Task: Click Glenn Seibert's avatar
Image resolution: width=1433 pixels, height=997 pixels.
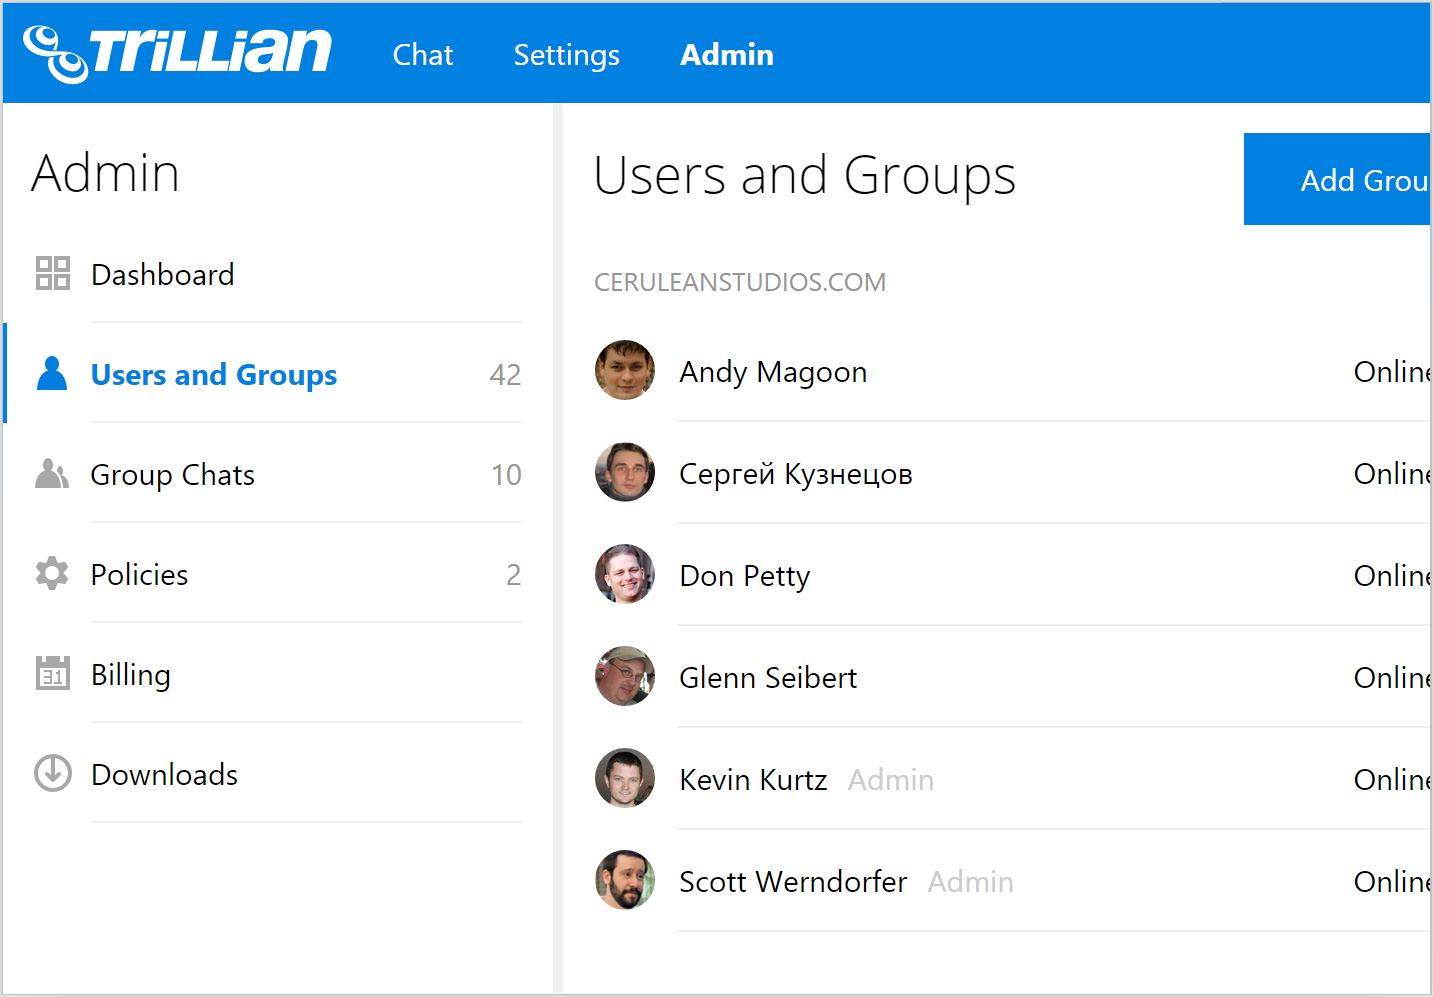Action: tap(625, 676)
